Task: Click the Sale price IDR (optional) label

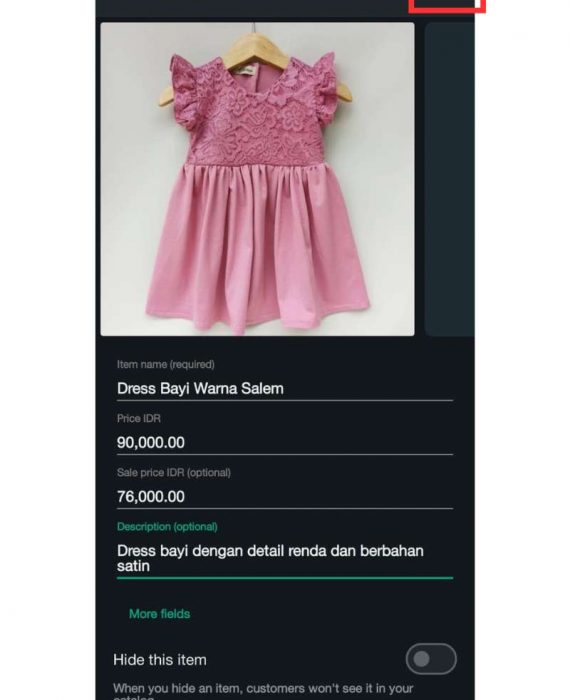Action: 174,472
